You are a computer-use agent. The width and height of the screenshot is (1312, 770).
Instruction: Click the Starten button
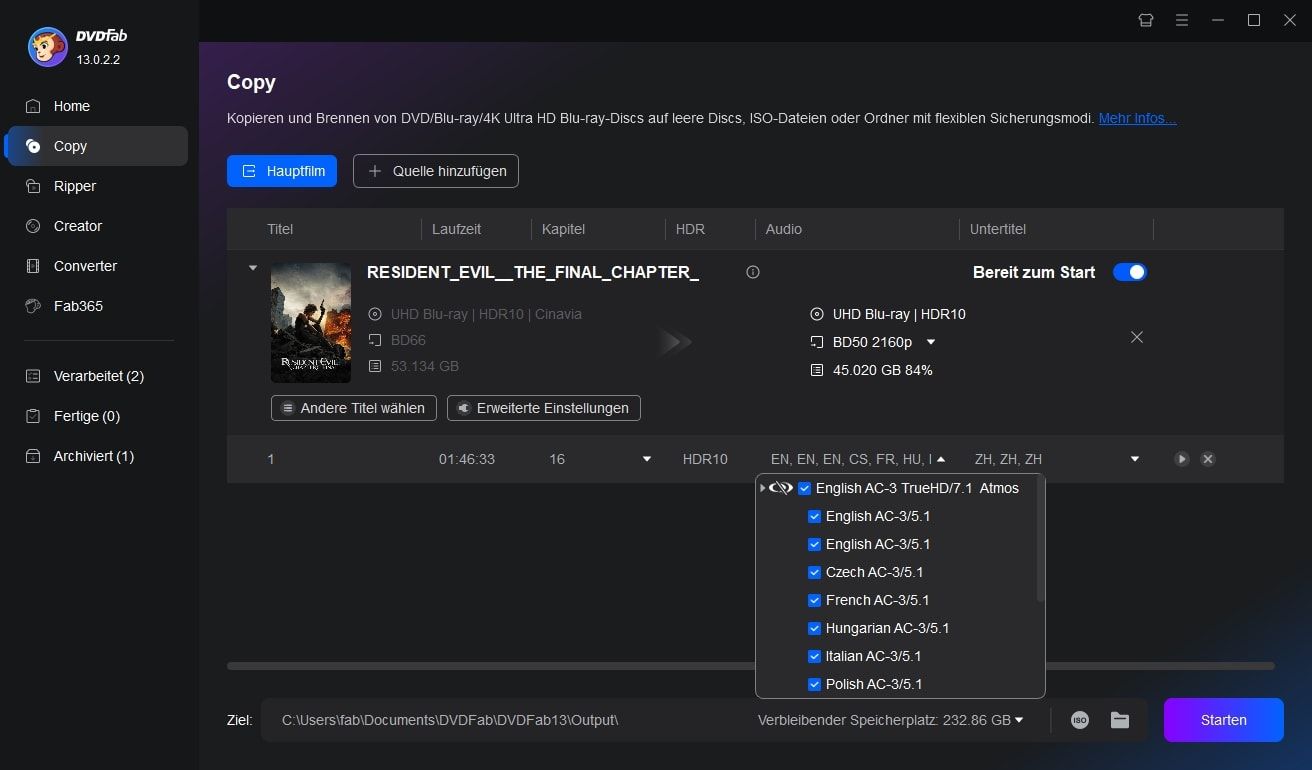(x=1224, y=720)
